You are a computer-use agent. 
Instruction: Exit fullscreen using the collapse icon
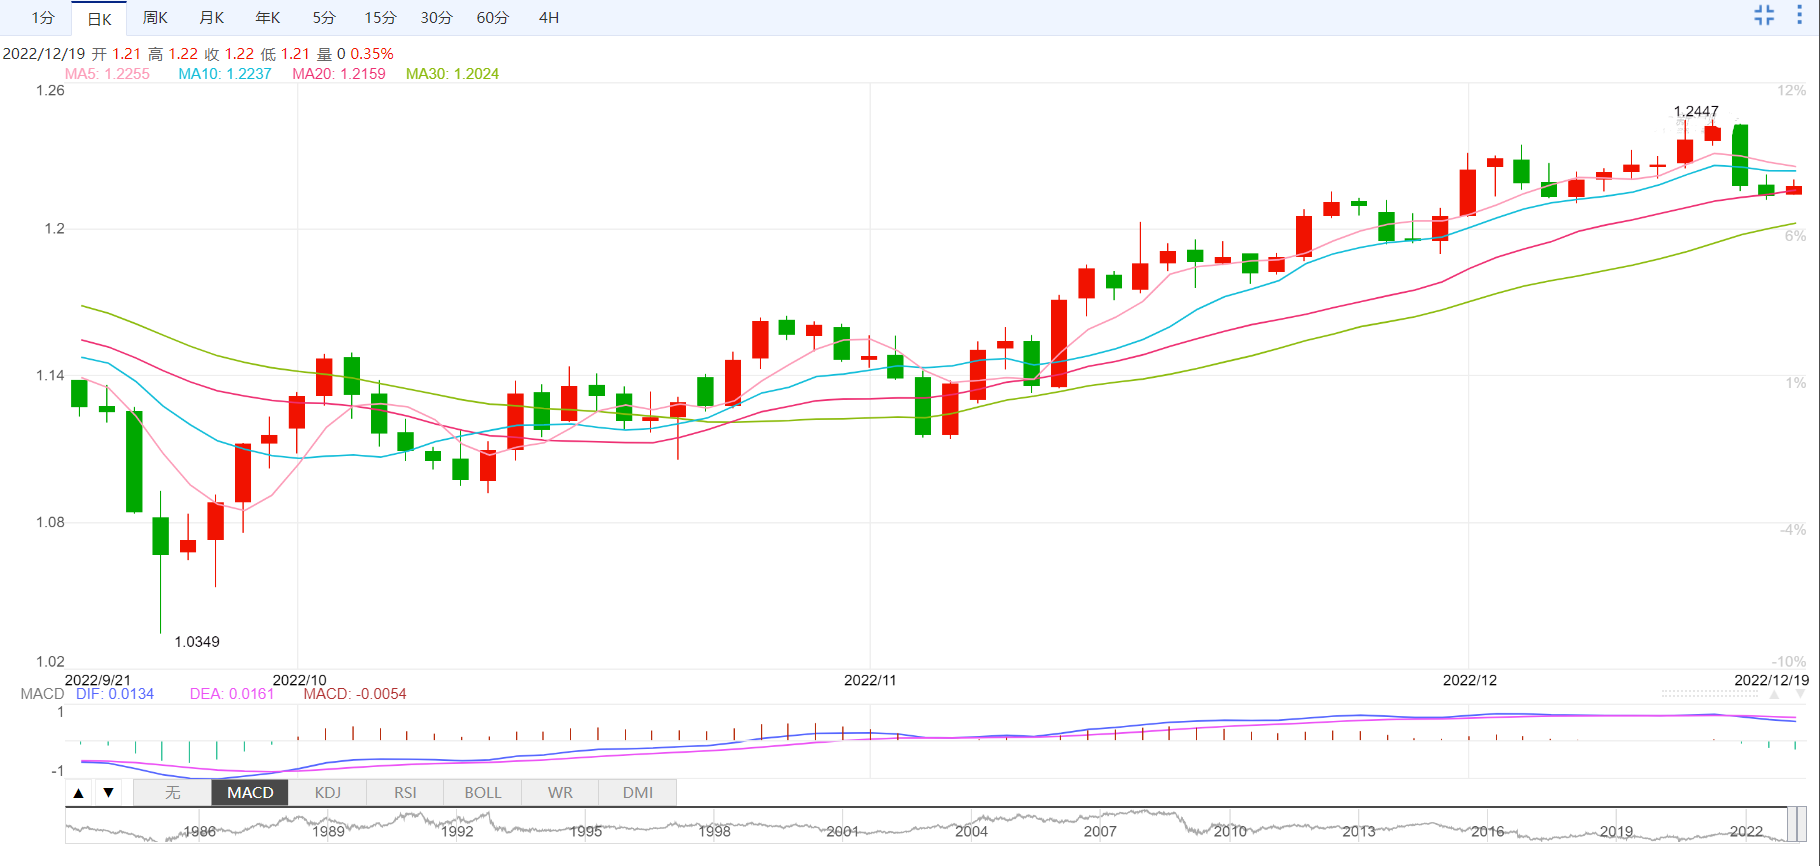[1764, 15]
